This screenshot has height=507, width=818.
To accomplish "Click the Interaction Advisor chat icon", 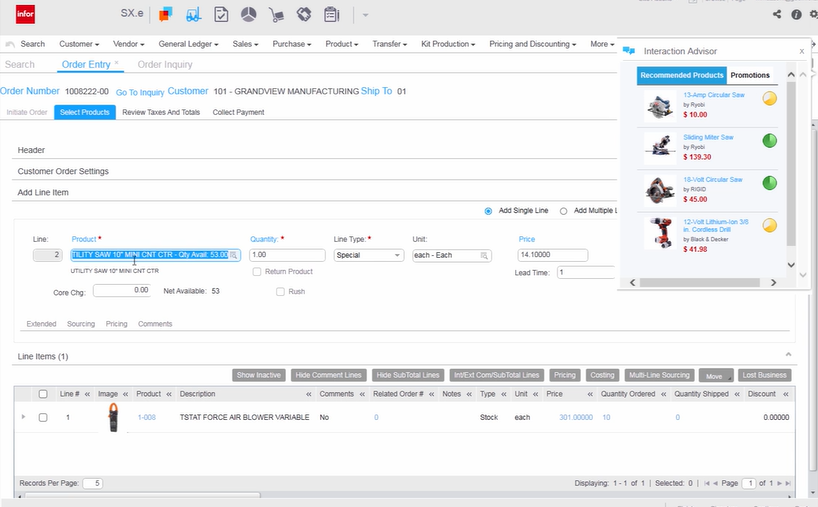I will [629, 51].
